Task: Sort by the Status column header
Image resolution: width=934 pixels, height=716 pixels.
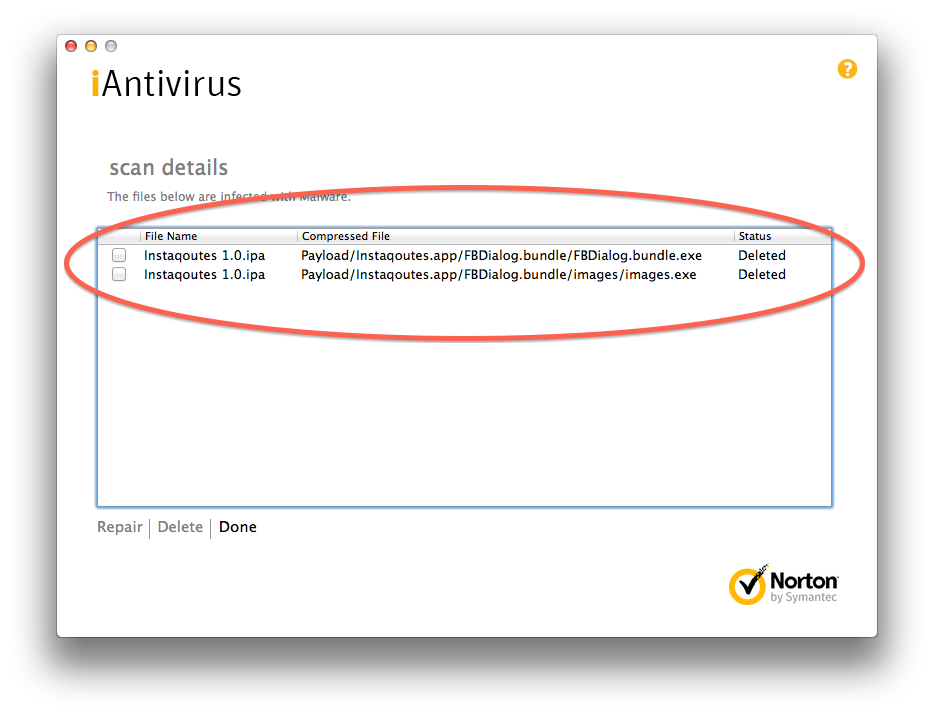Action: (783, 236)
